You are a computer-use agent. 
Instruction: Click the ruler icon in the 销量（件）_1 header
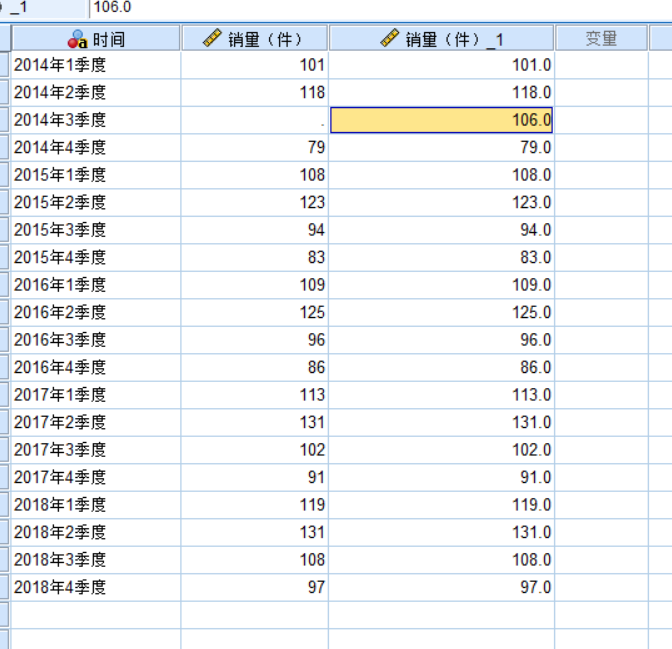[390, 38]
